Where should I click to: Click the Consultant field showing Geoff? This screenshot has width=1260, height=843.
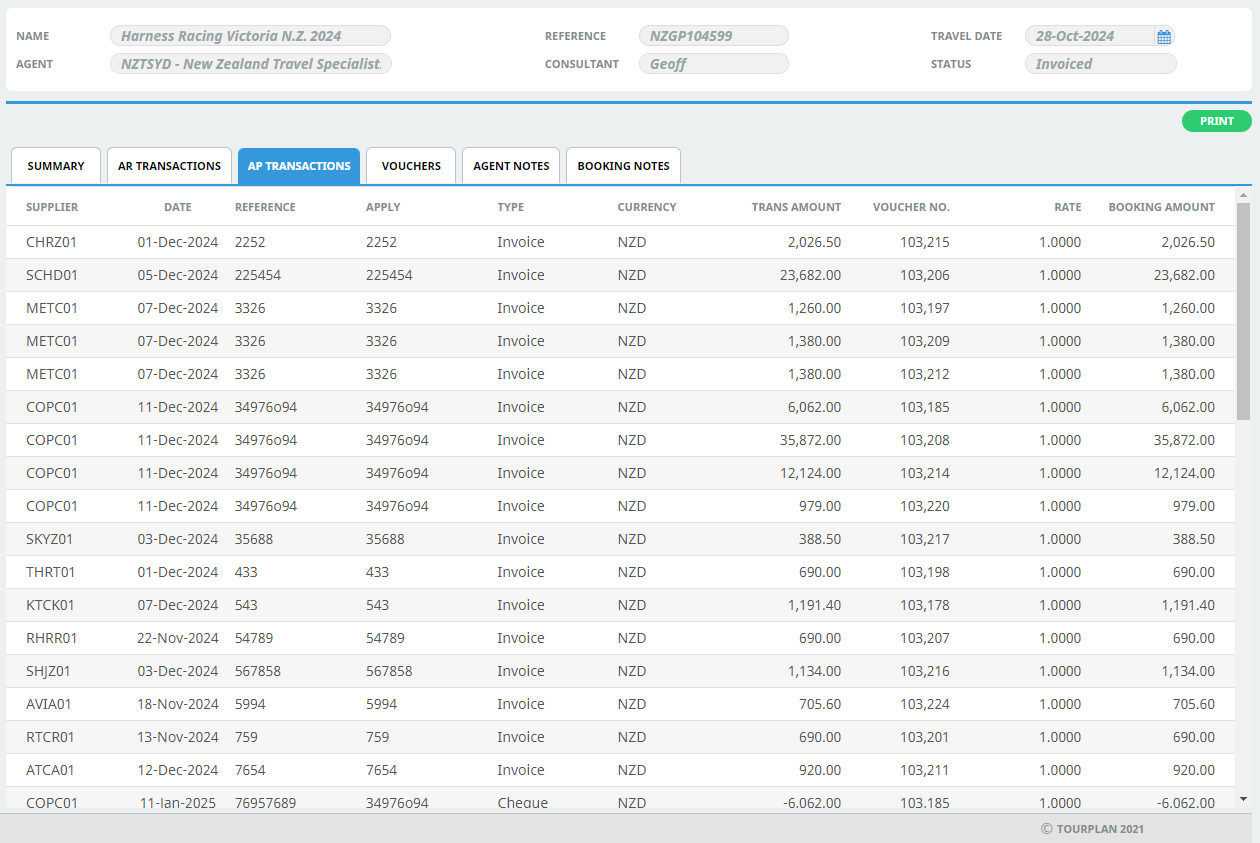713,64
